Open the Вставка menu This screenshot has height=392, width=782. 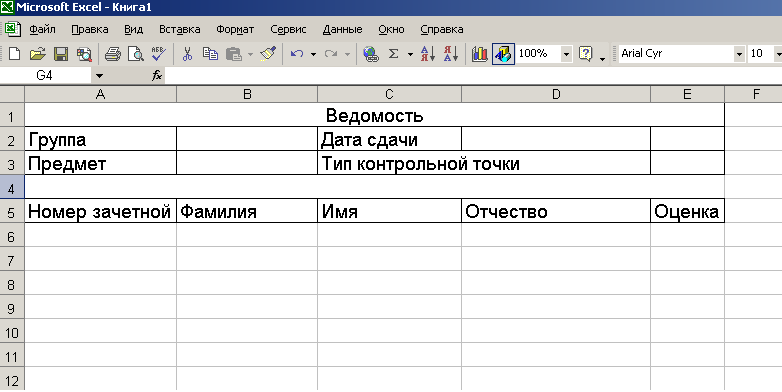[x=180, y=29]
